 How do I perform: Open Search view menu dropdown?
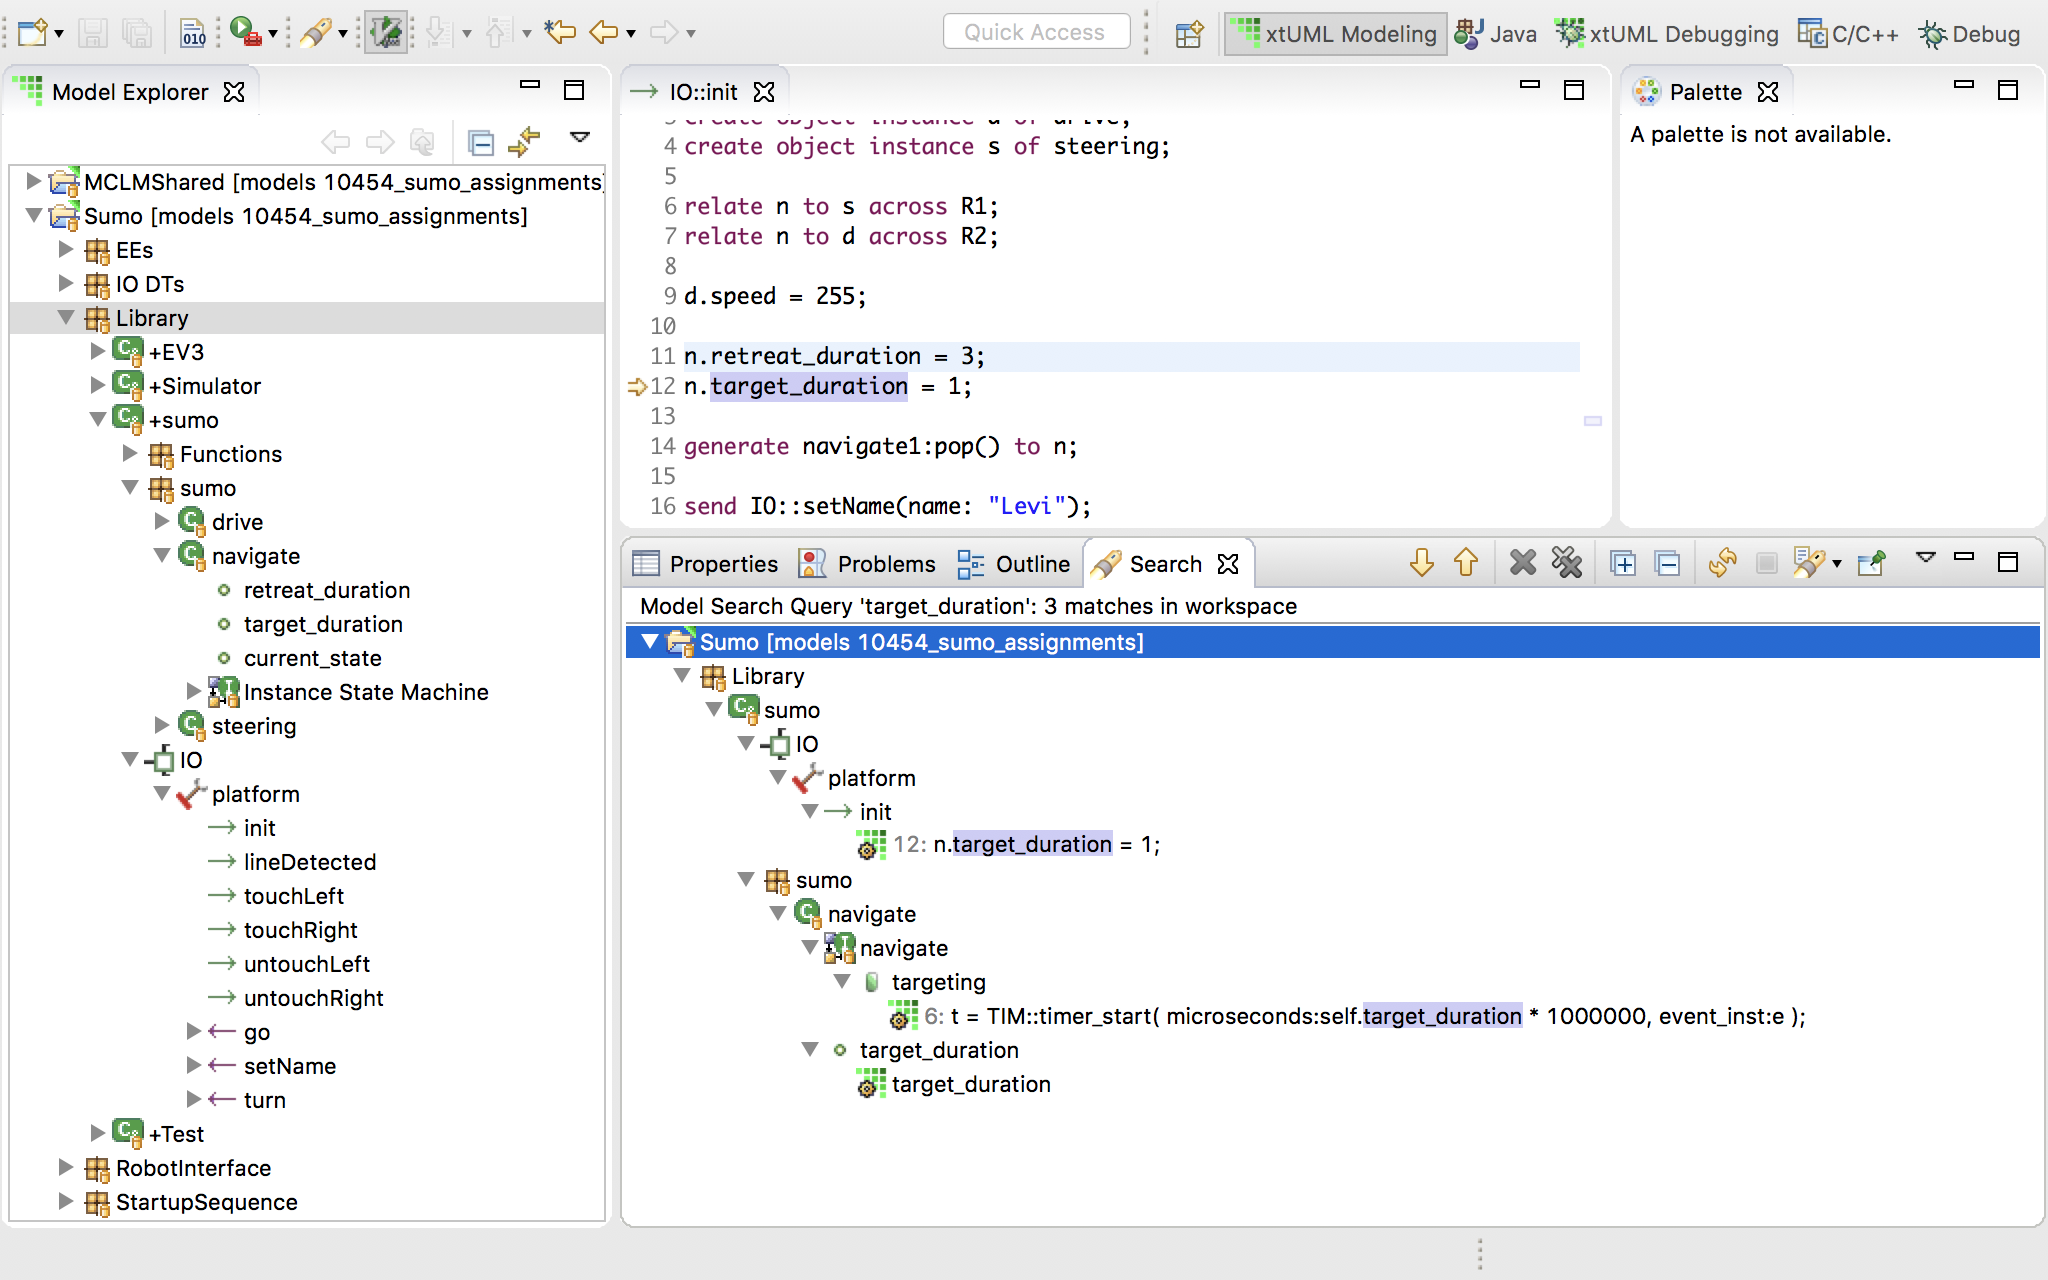point(1926,558)
